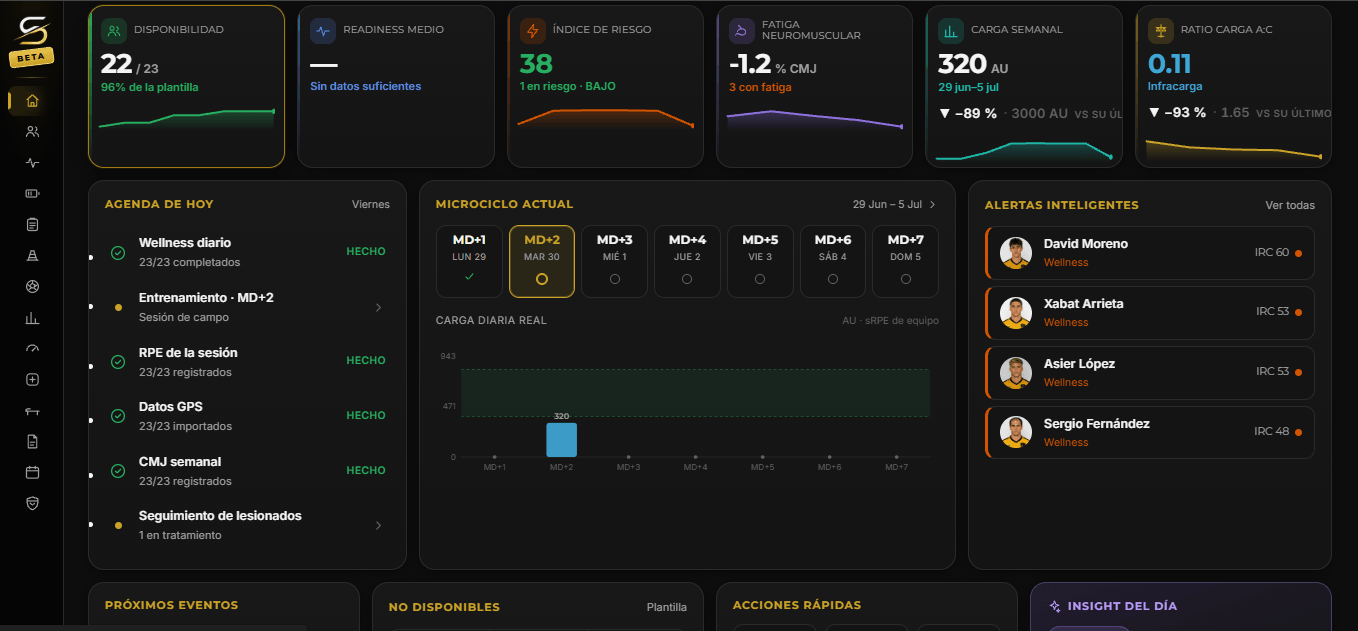Click the Disponibilidad green sparkline
Viewport: 1358px width, 631px height.
coord(187,118)
